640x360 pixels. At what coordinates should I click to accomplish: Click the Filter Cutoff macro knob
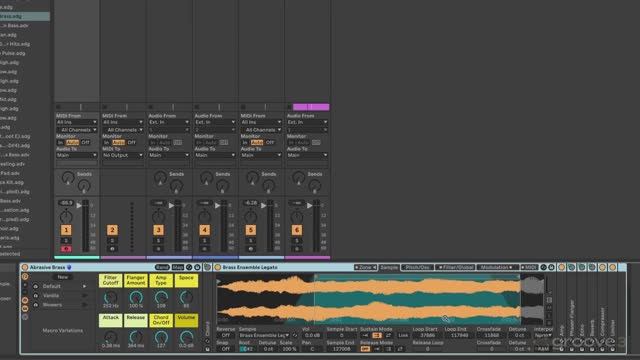(111, 298)
